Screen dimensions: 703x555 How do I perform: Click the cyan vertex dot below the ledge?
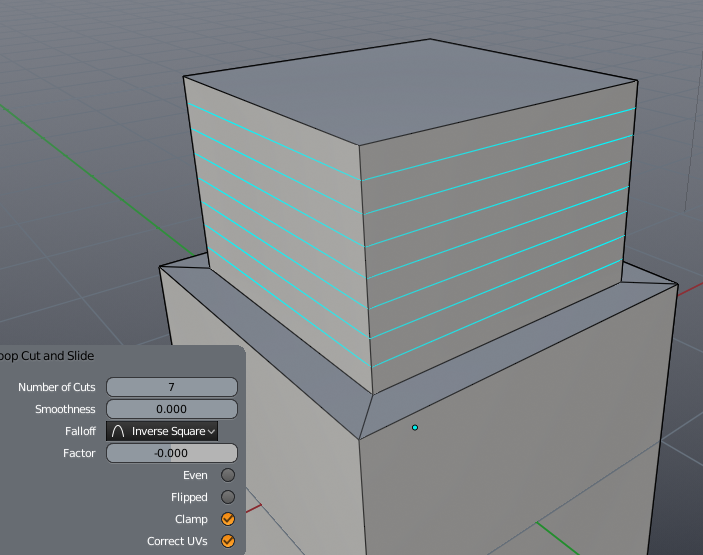[x=415, y=428]
